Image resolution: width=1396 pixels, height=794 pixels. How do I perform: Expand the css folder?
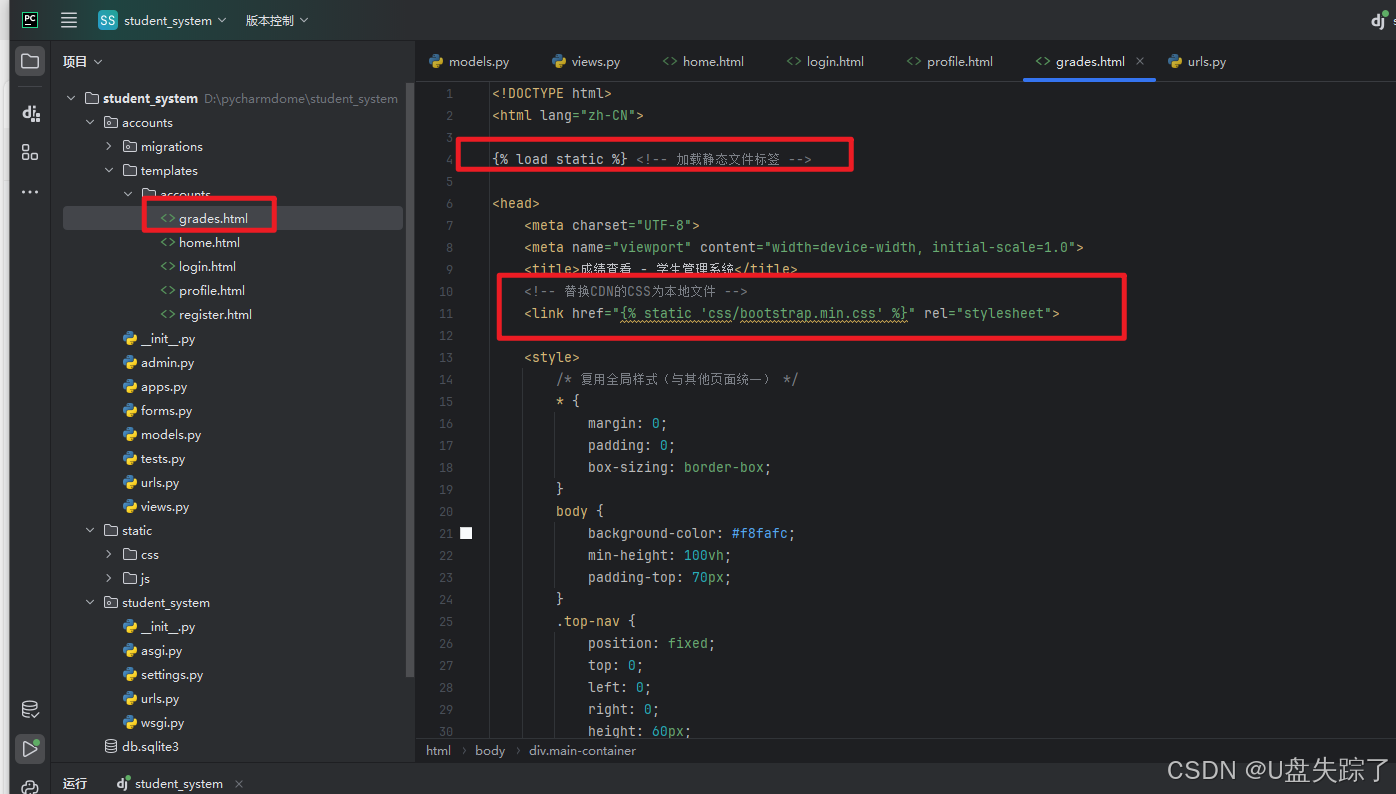(x=109, y=554)
